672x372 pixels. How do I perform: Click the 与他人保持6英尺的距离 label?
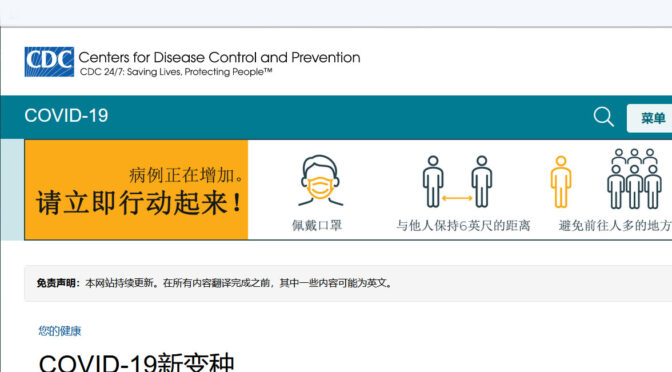point(463,225)
